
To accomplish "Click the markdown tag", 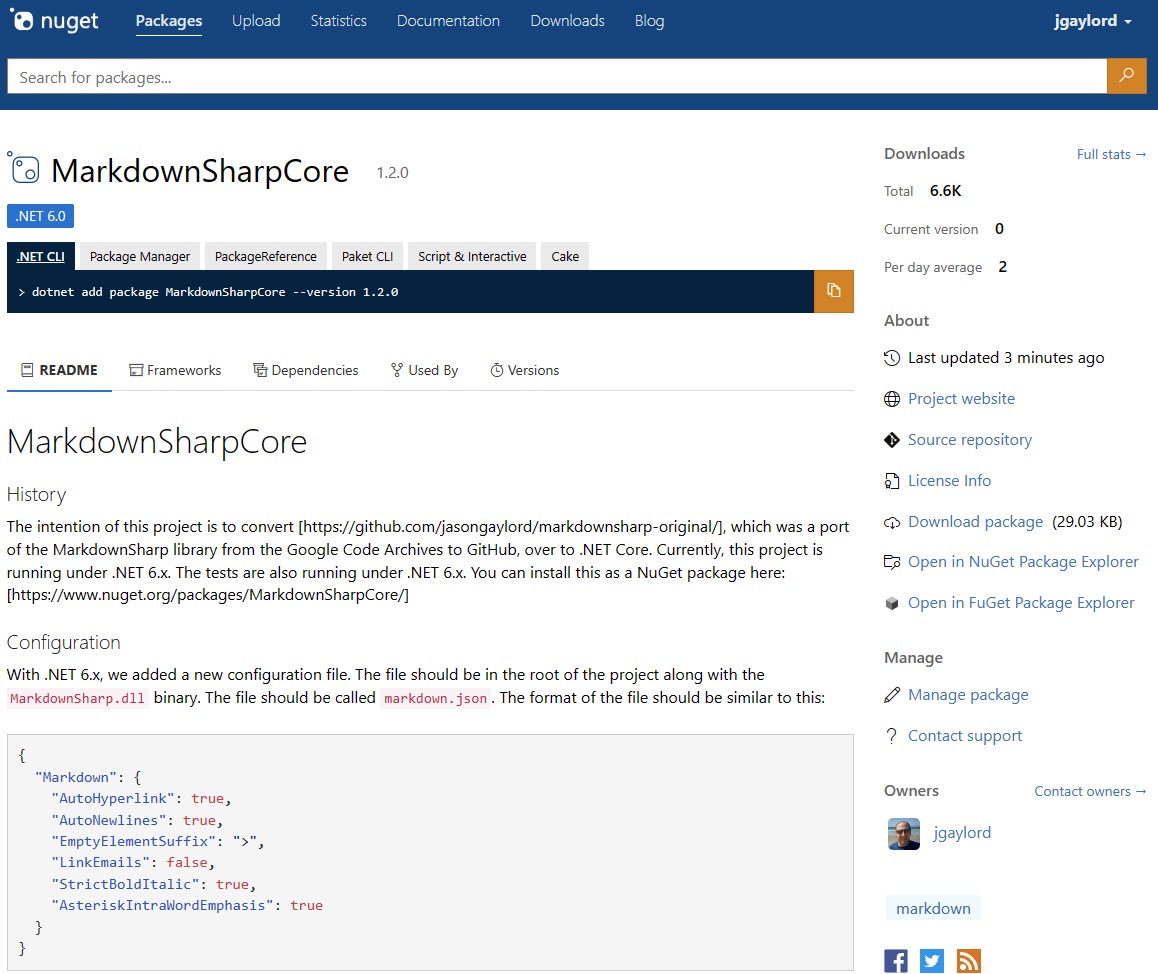I will coord(933,909).
